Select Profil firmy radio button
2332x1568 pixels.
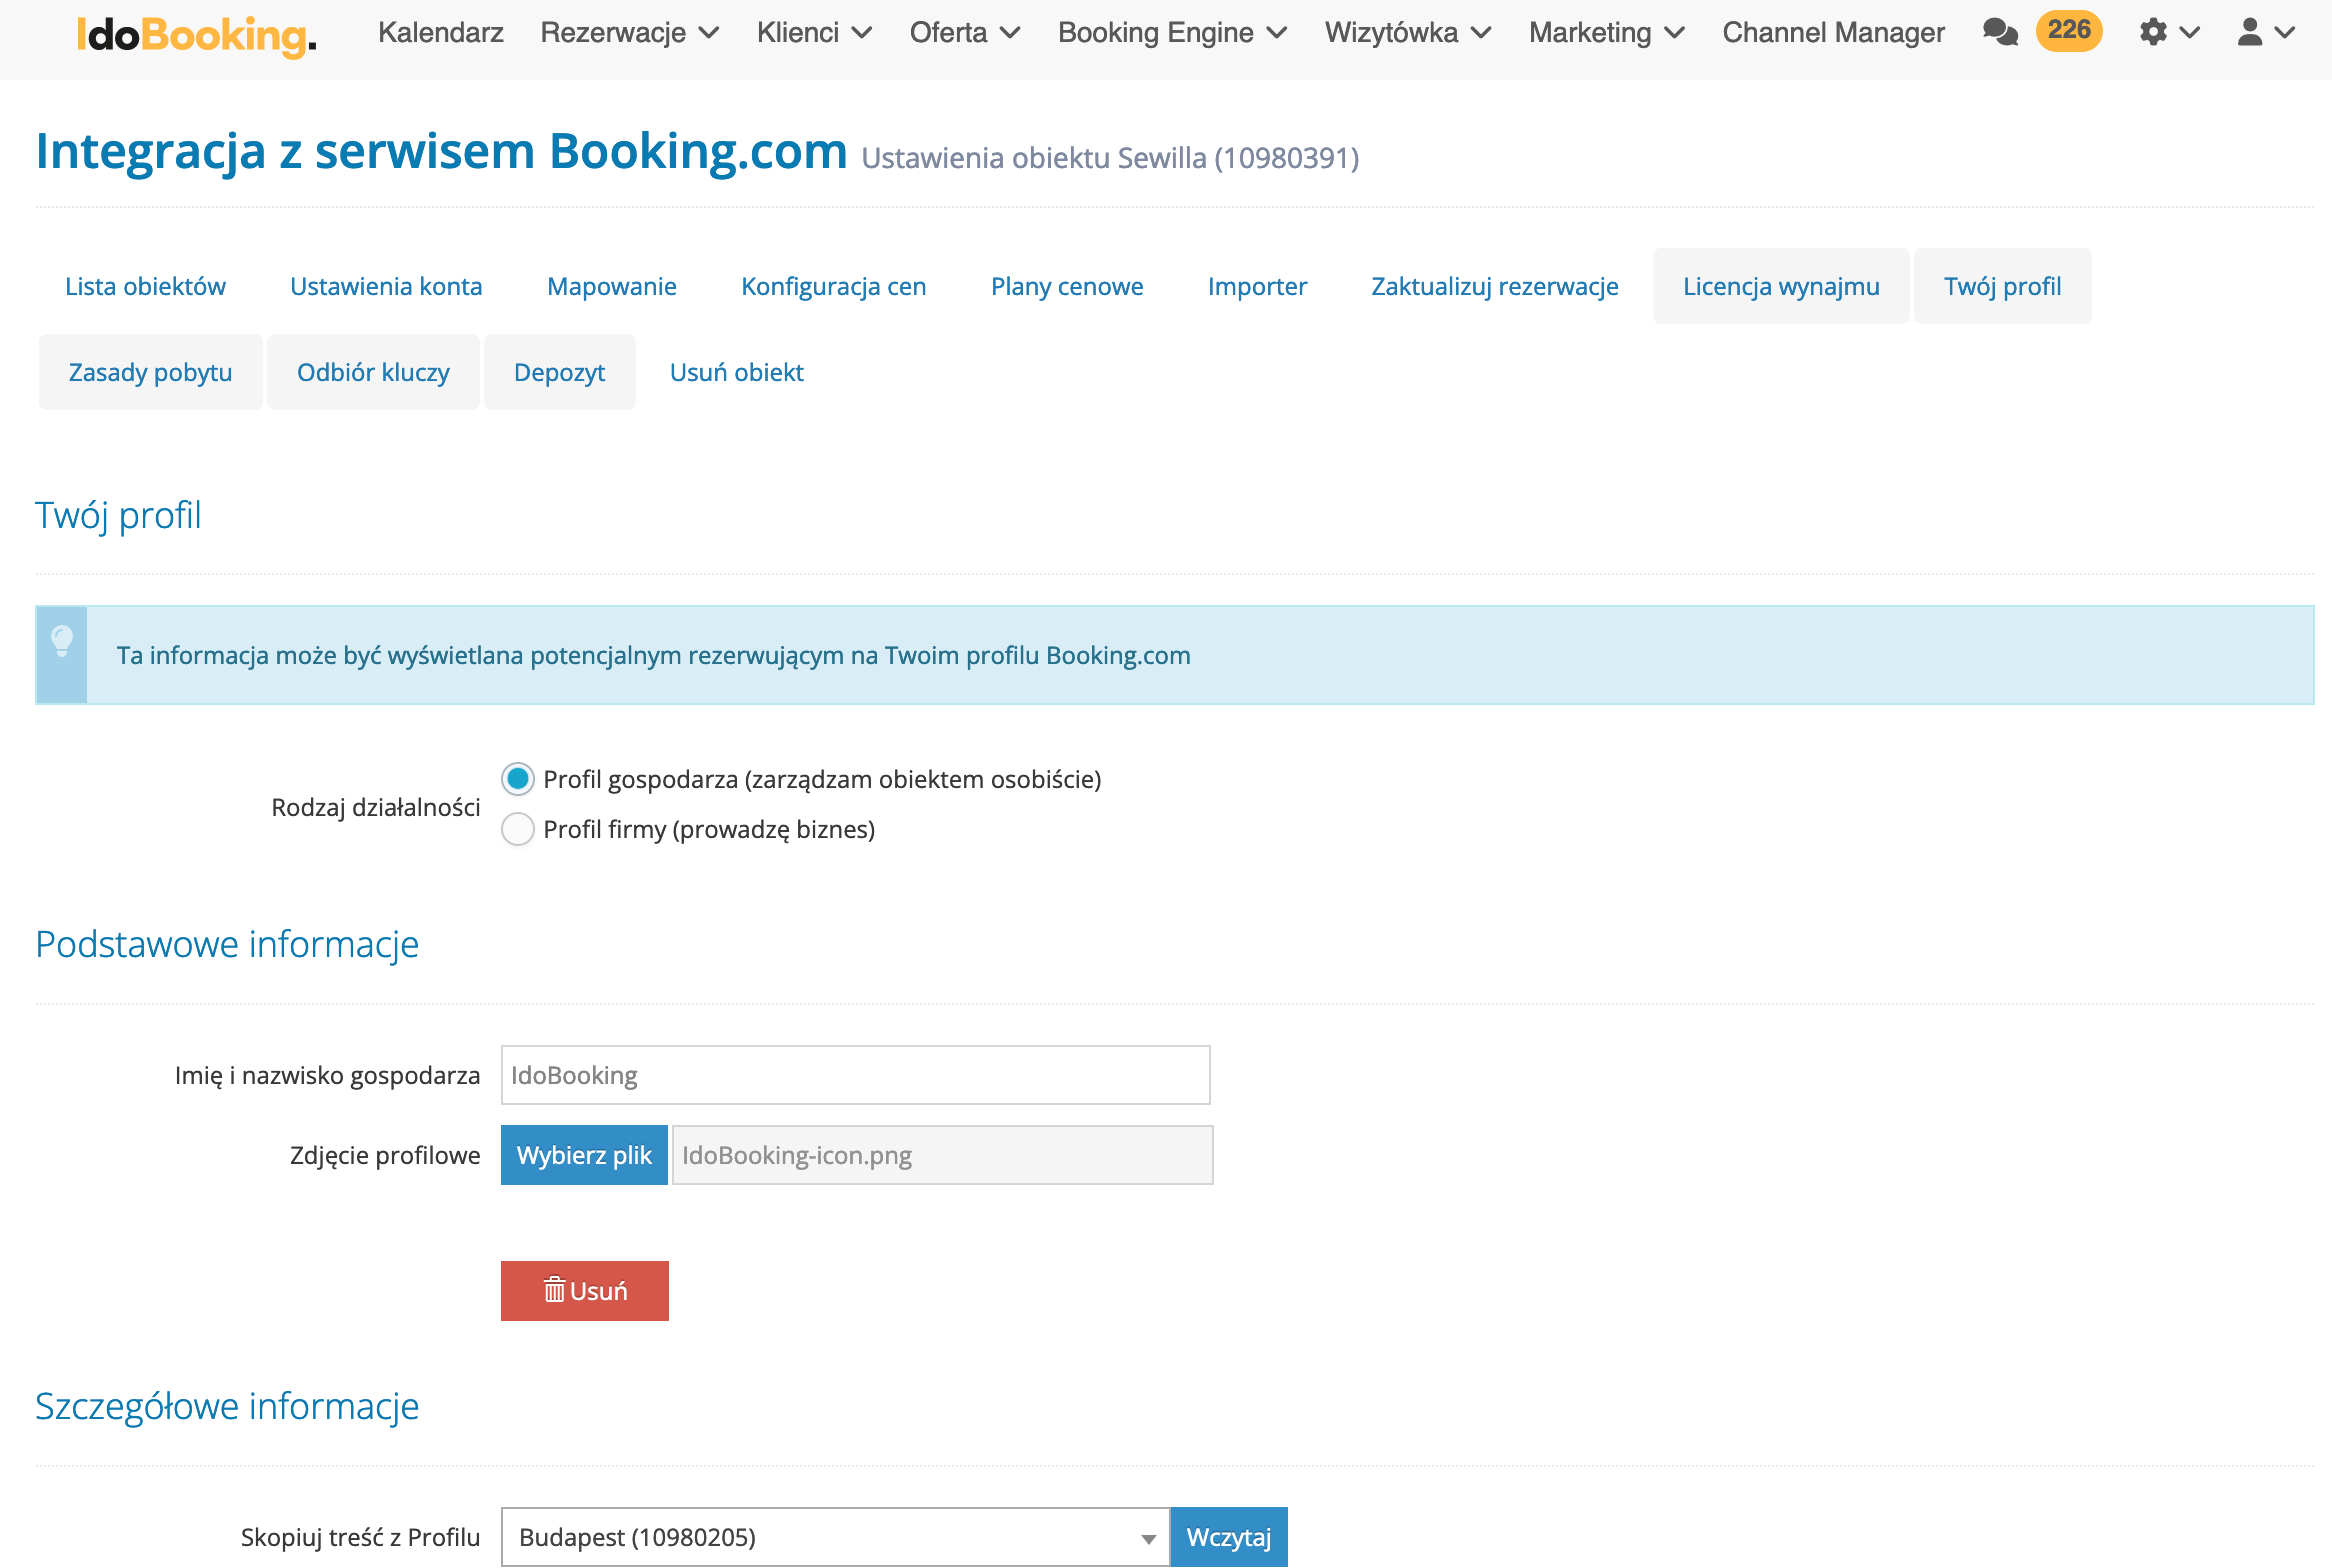[x=518, y=829]
